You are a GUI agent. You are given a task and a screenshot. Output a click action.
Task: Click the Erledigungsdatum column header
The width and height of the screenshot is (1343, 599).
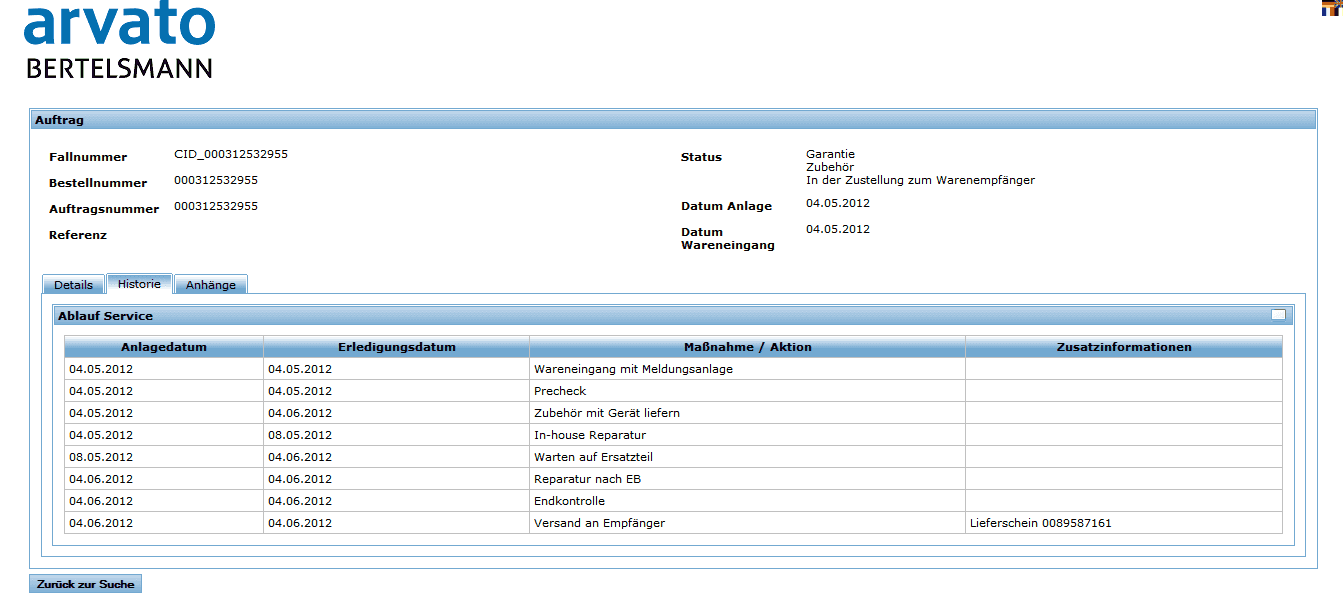396,347
